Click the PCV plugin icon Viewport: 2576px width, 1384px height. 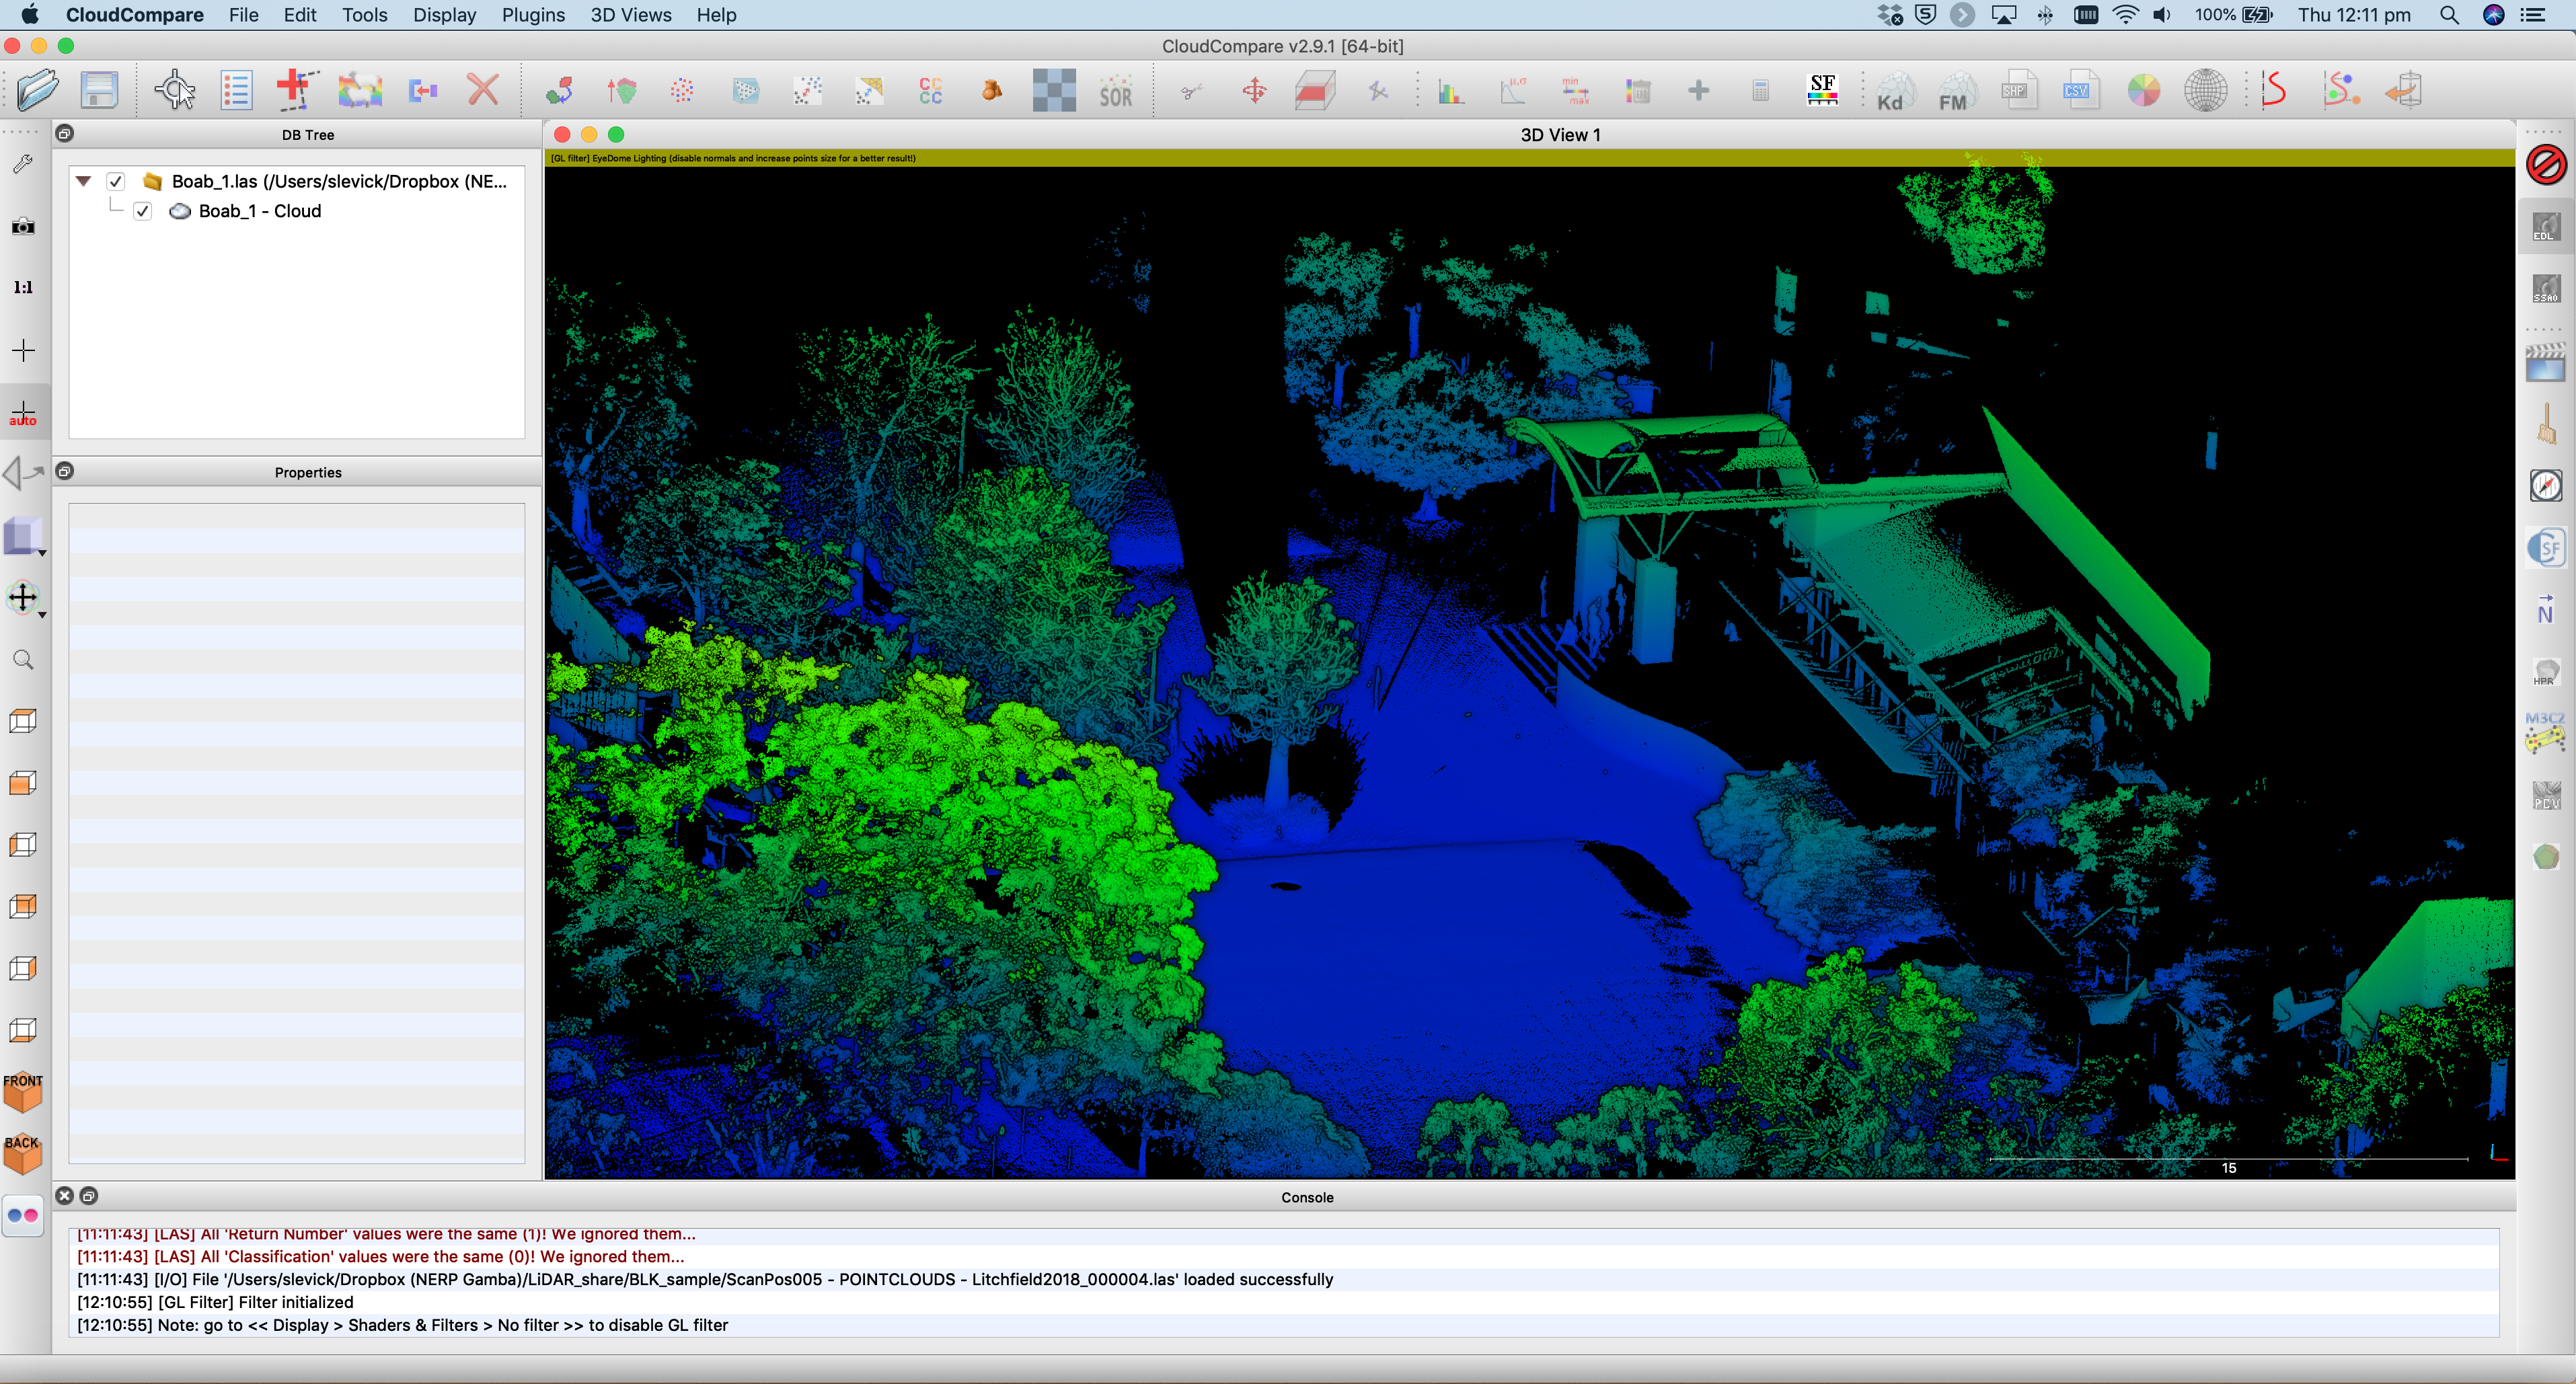2546,795
